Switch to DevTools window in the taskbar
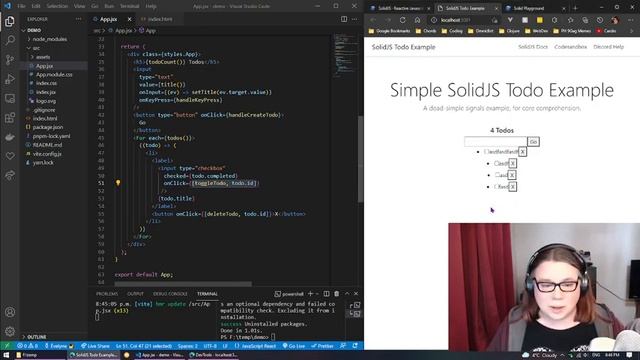Image resolution: width=640 pixels, height=360 pixels. [x=213, y=355]
